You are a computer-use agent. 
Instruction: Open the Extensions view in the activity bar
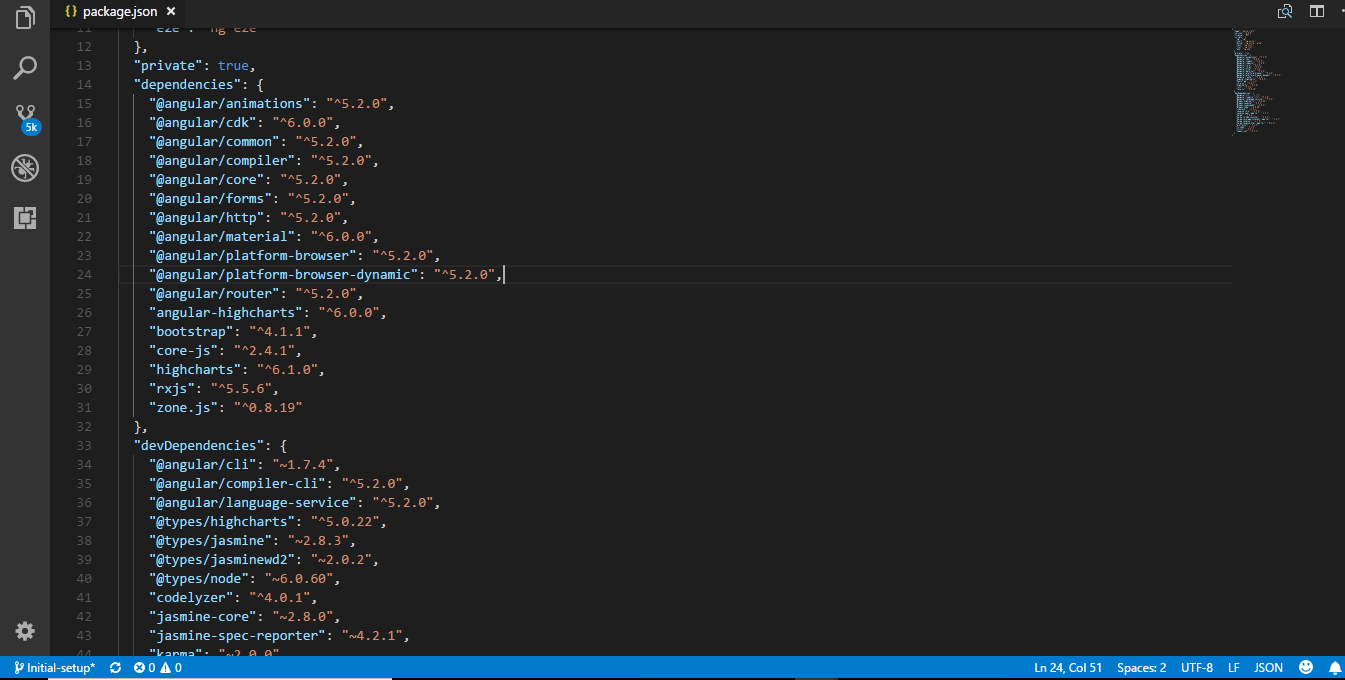25,217
